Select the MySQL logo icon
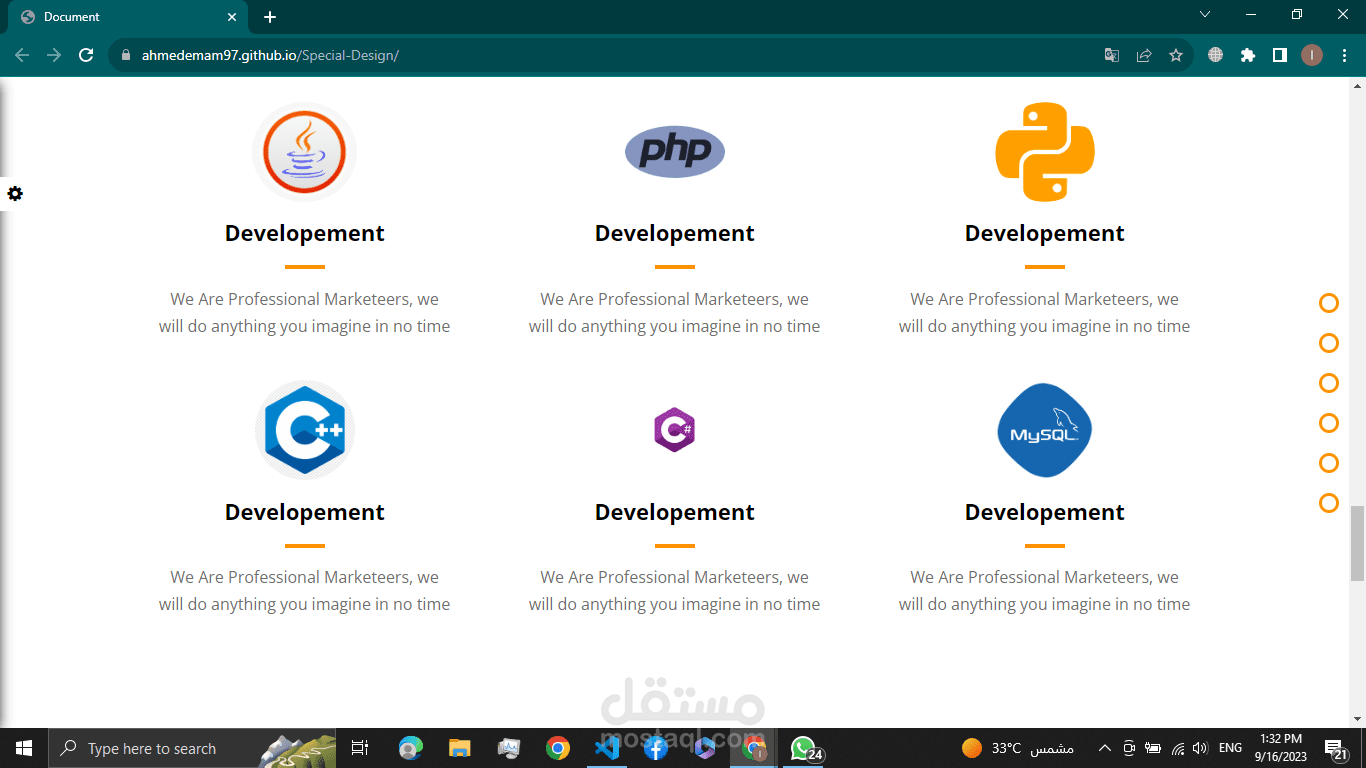 pyautogui.click(x=1045, y=430)
